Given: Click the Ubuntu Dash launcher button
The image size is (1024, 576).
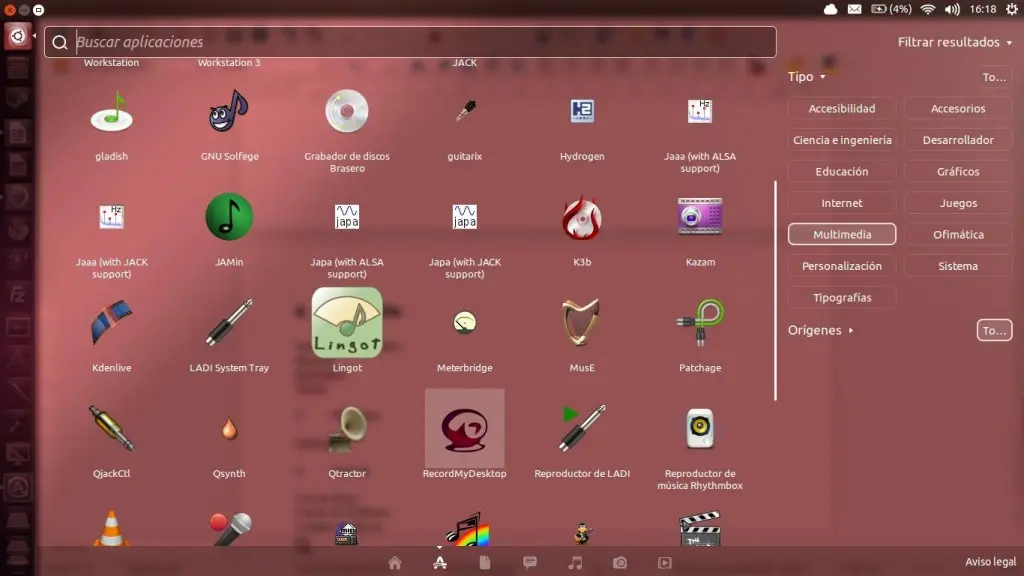Looking at the screenshot, I should point(18,36).
